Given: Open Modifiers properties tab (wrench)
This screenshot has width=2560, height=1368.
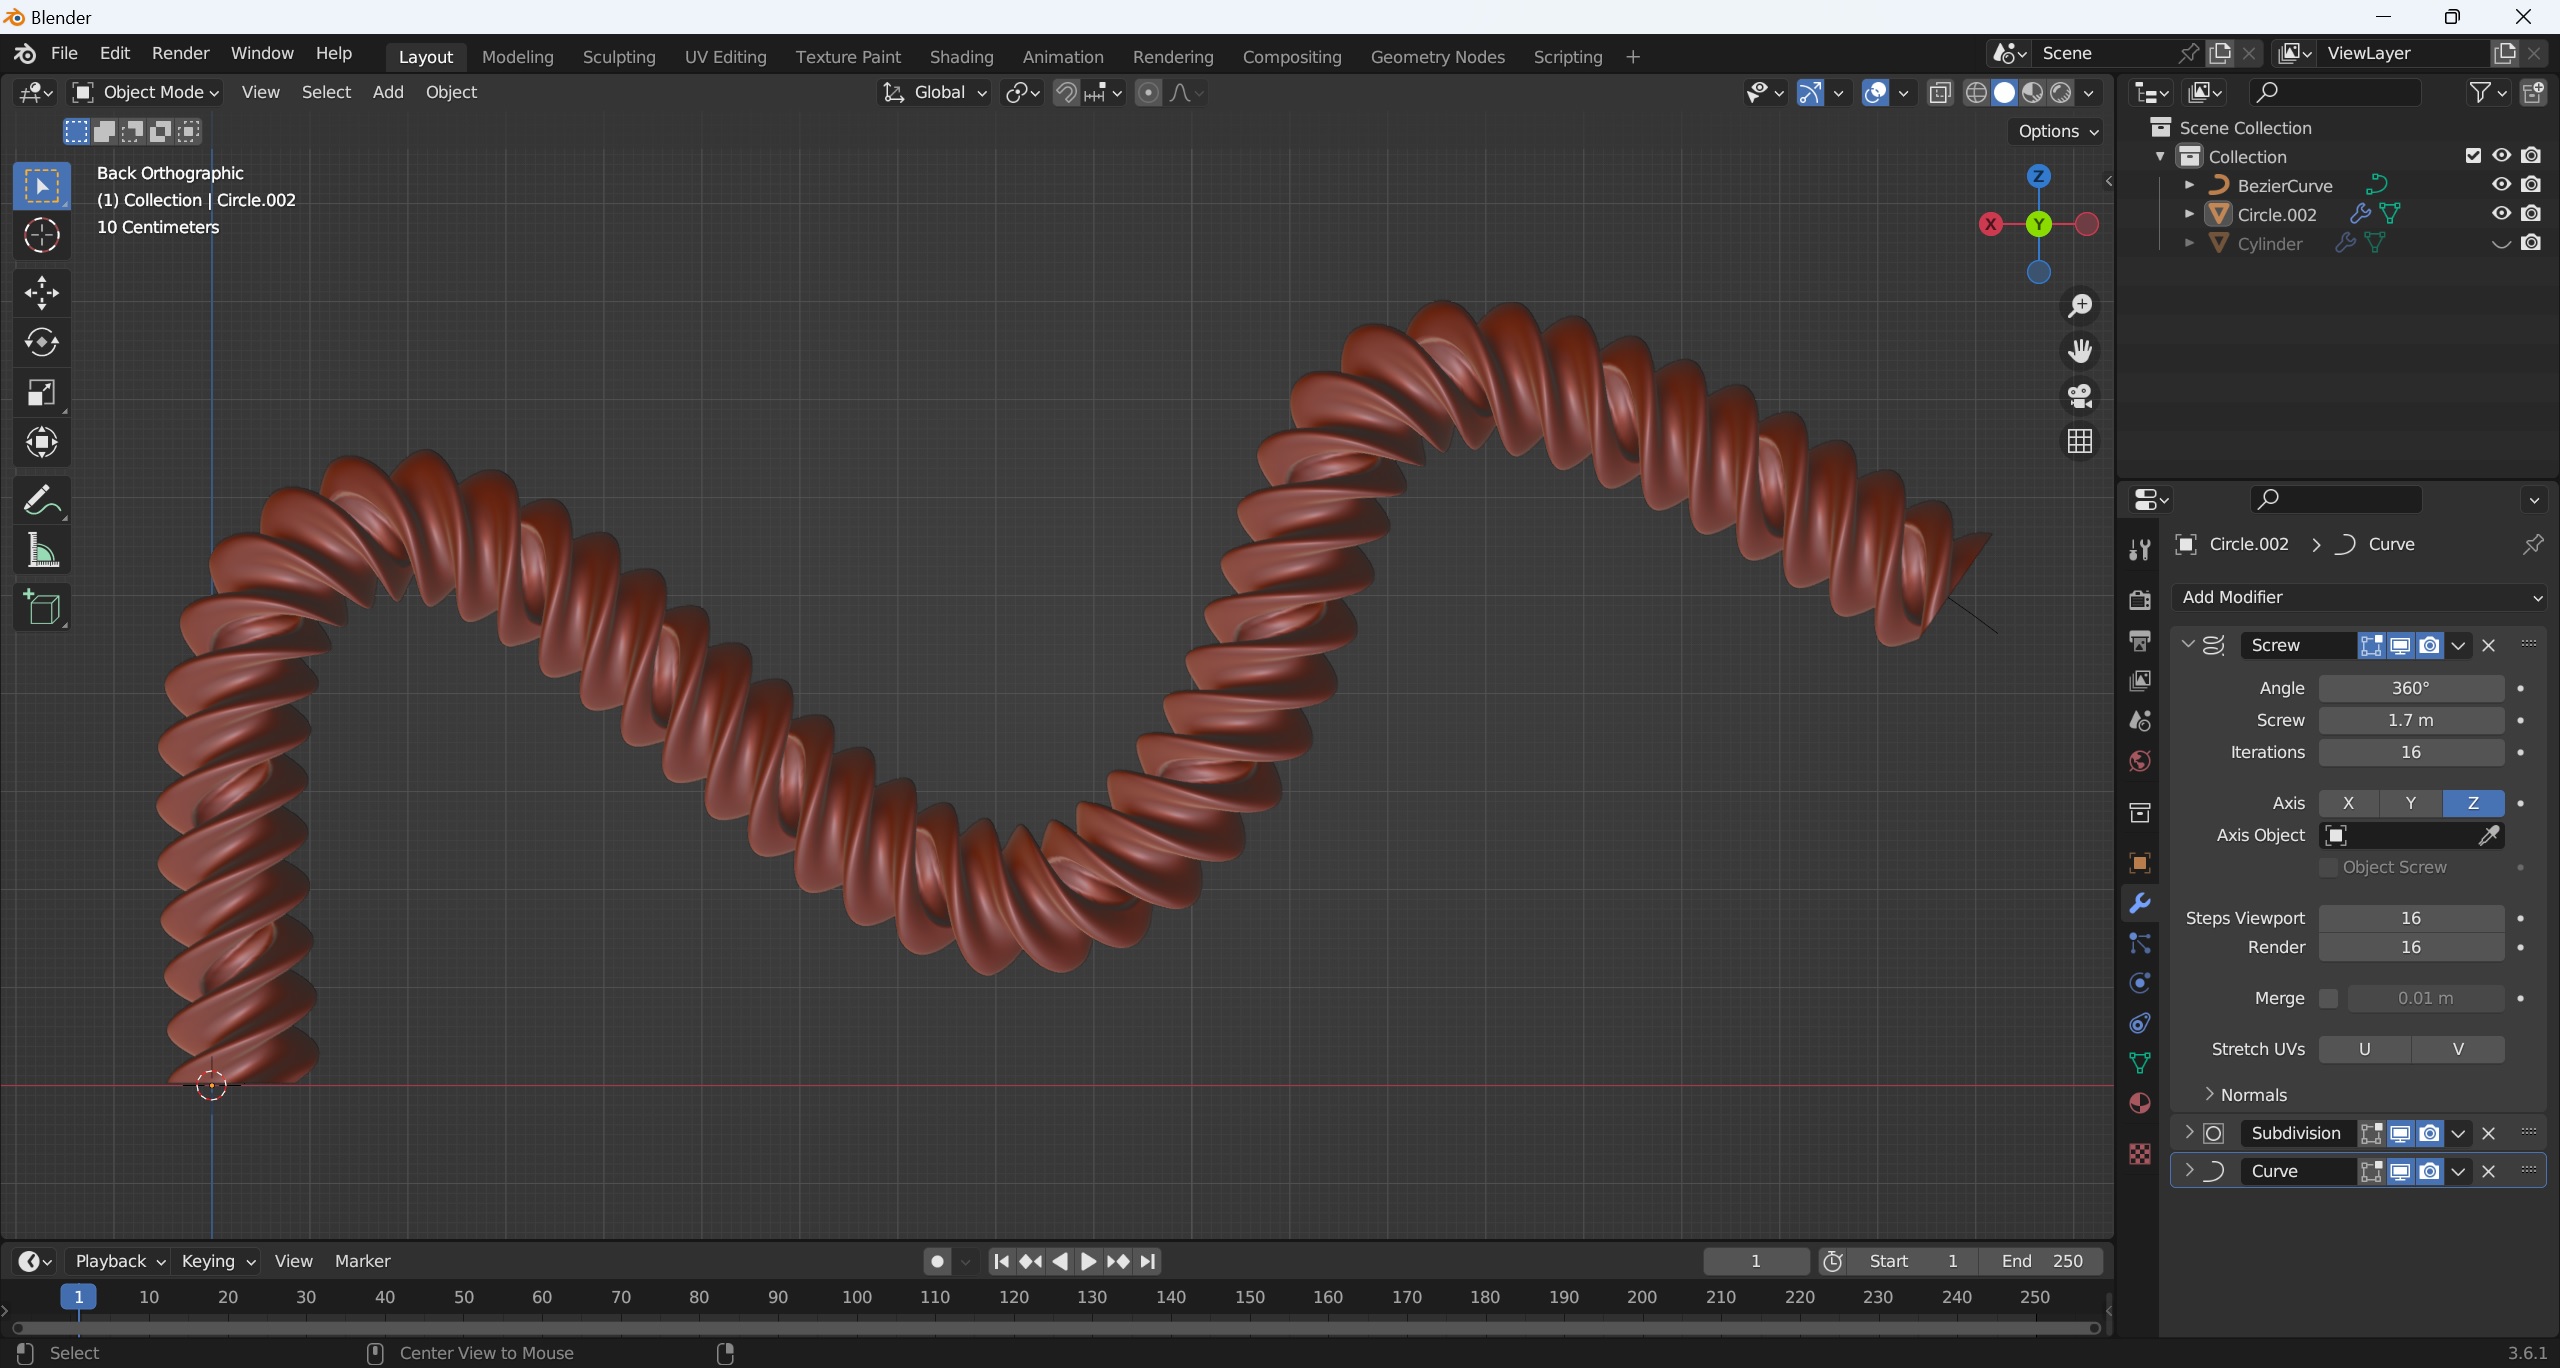Looking at the screenshot, I should [2140, 903].
